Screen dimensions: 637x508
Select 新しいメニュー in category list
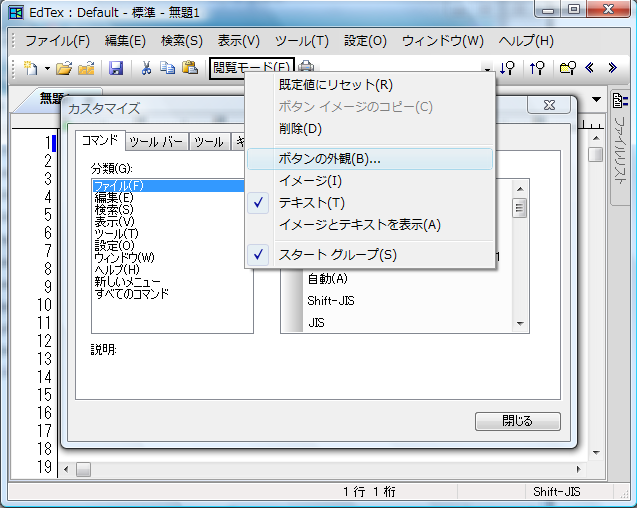(x=128, y=281)
